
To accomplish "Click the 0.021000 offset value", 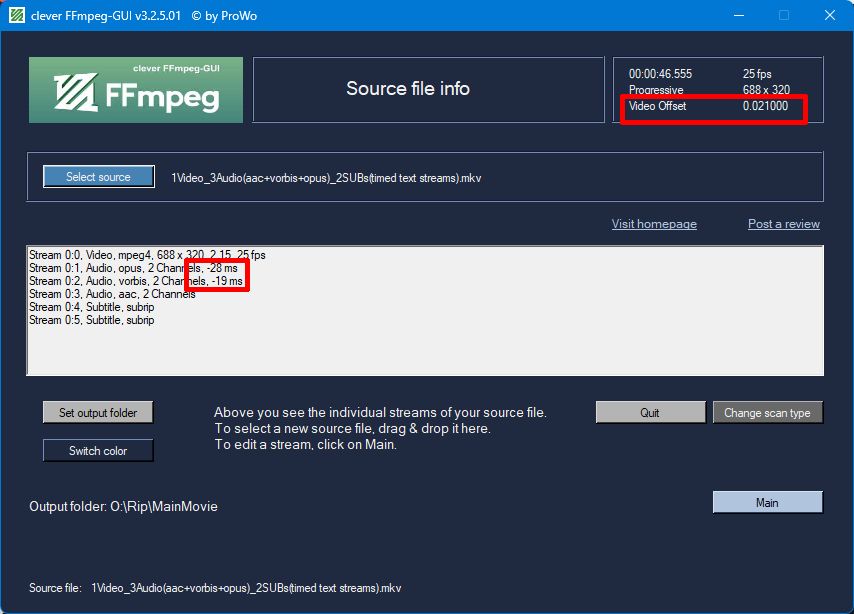I will (x=765, y=106).
